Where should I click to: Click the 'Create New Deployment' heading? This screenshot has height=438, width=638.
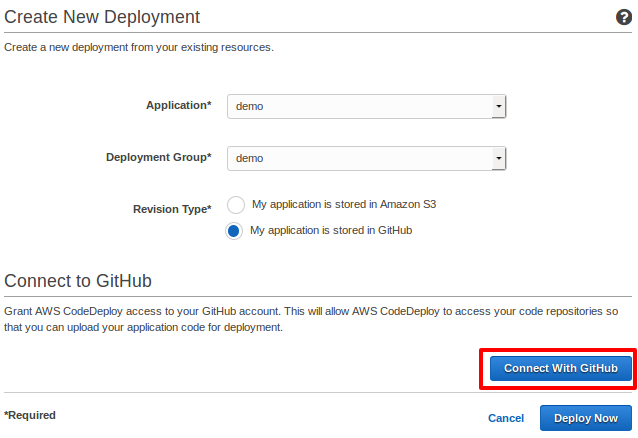click(x=102, y=17)
